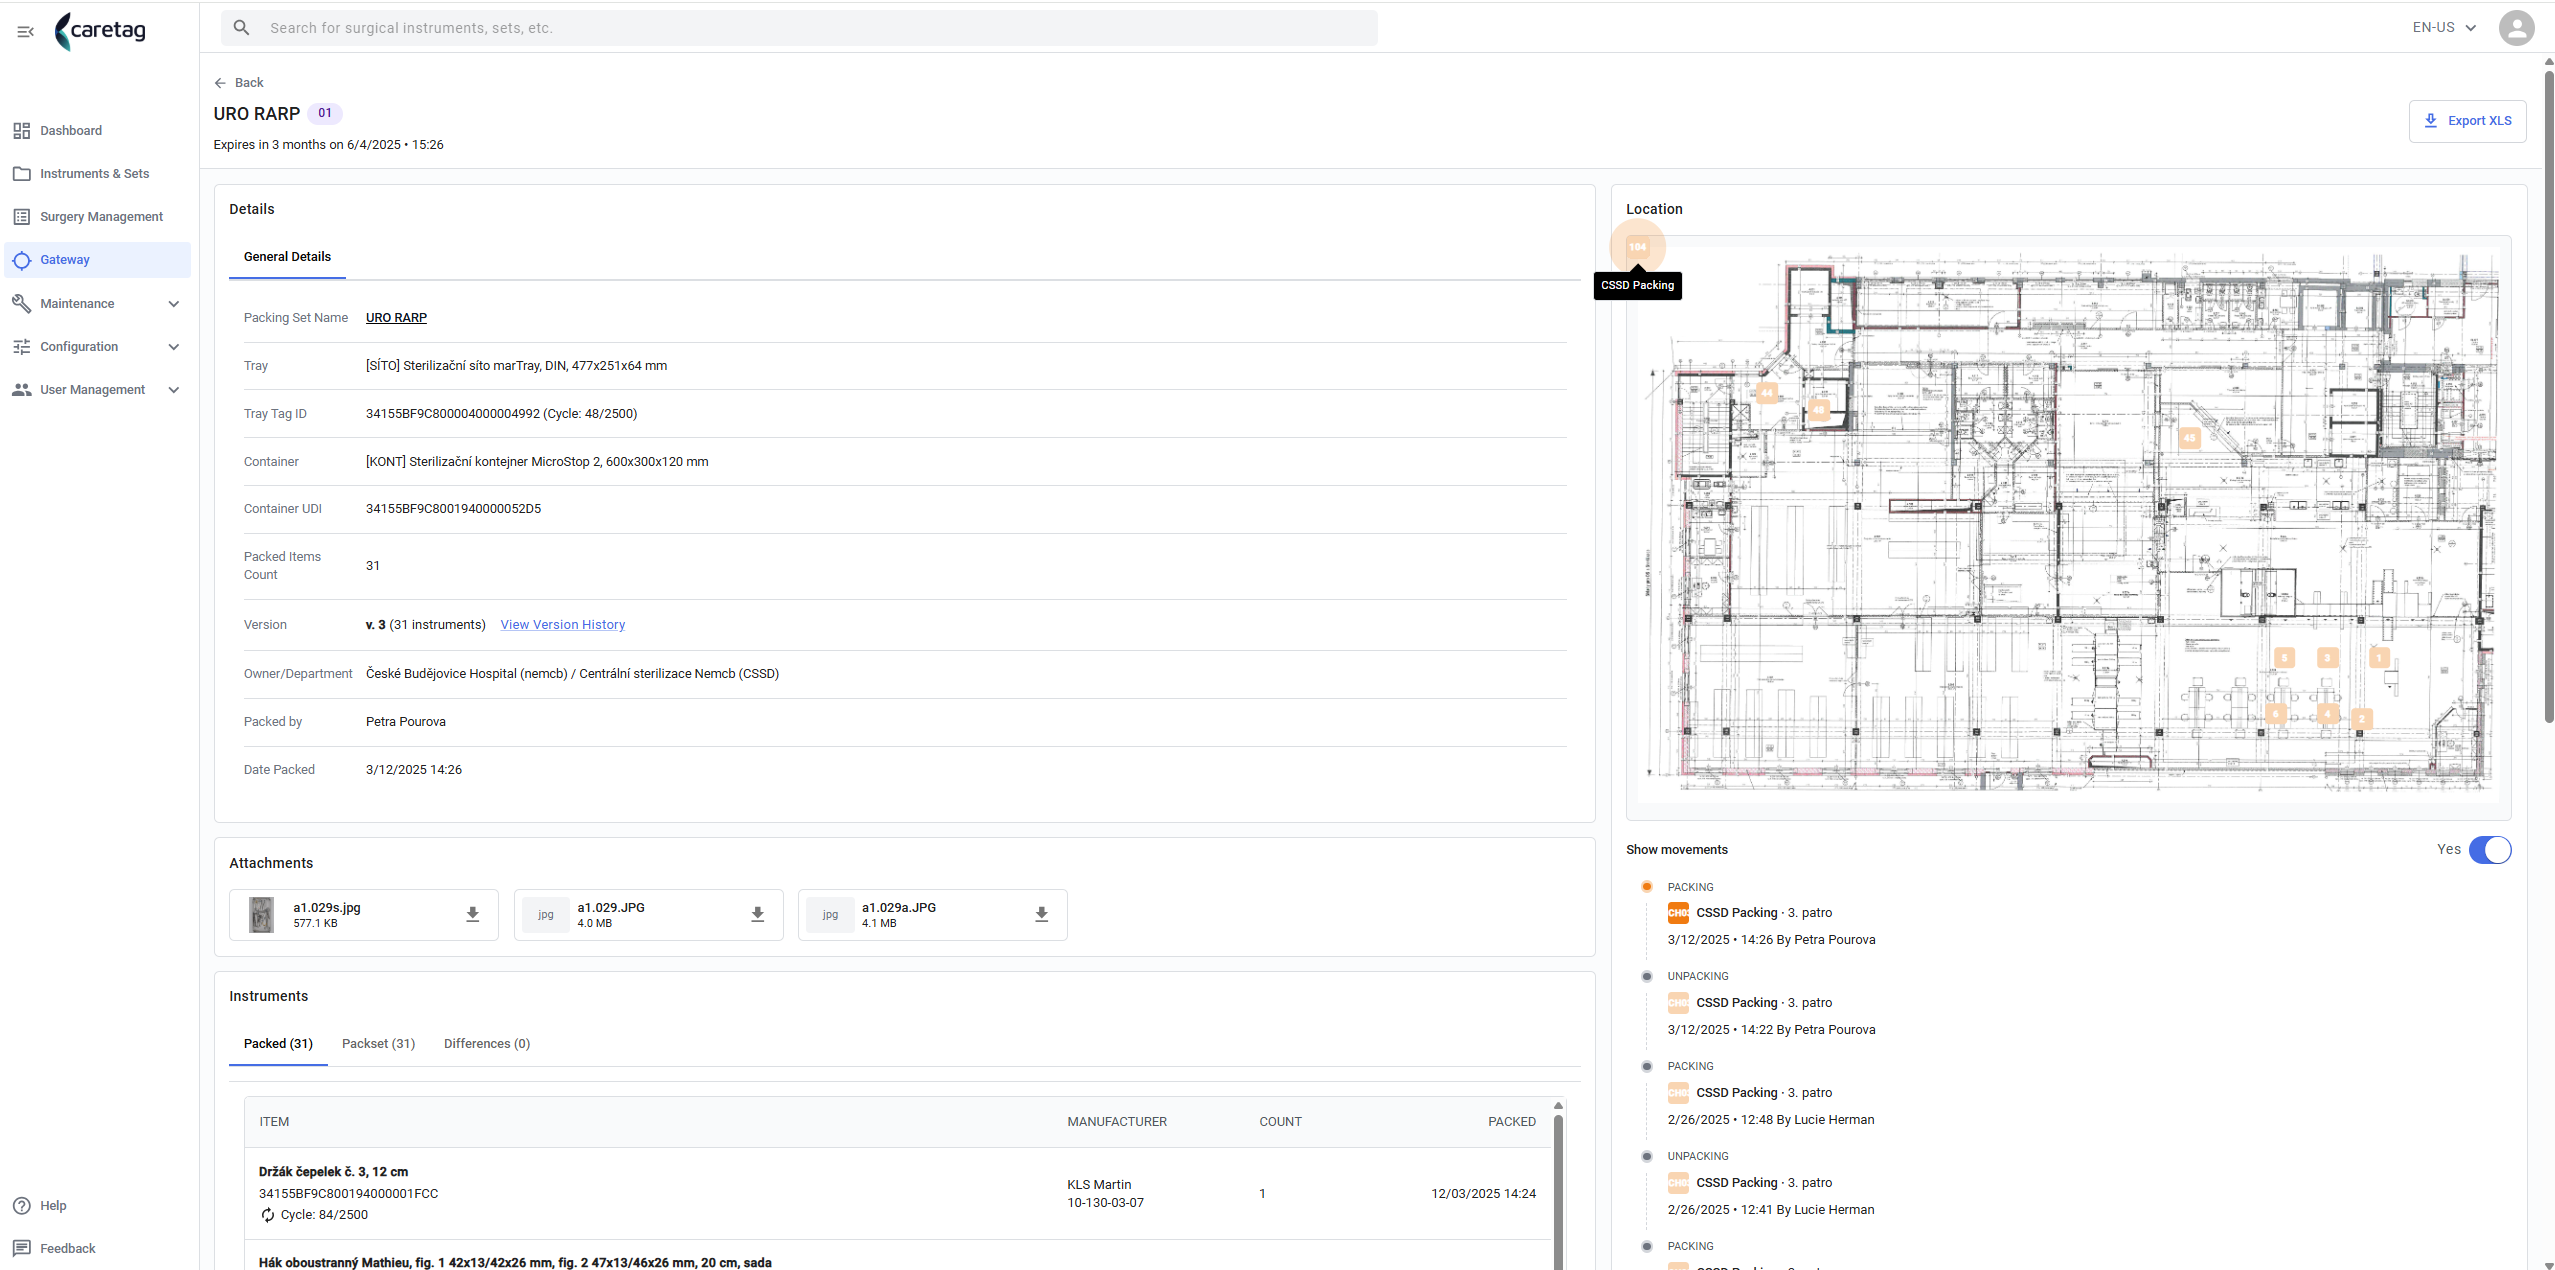The width and height of the screenshot is (2555, 1270).
Task: Switch to the Packset (31) tab
Action: tap(378, 1044)
